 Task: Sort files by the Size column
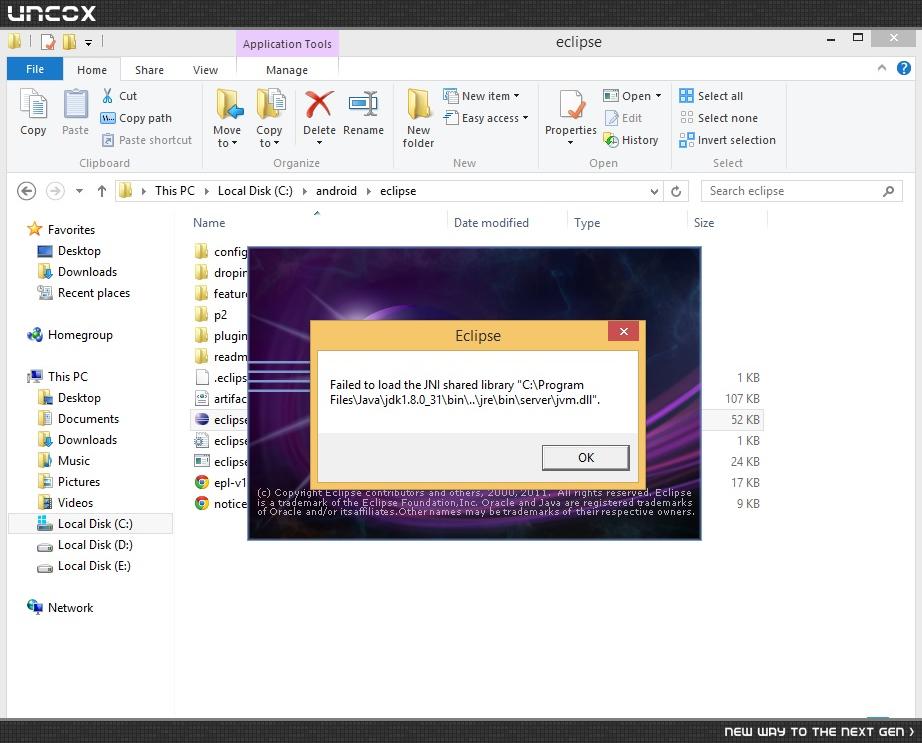point(704,223)
